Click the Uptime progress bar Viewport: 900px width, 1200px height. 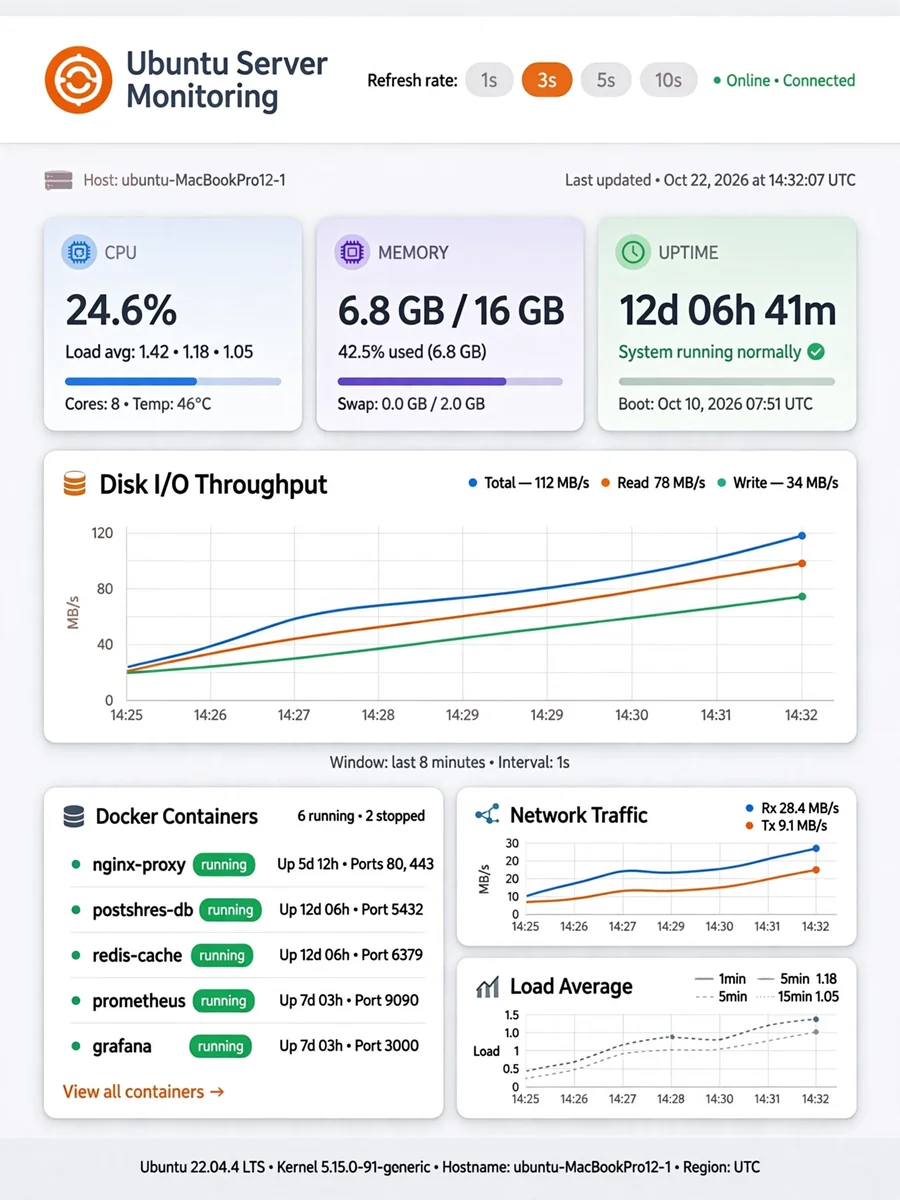coord(727,381)
